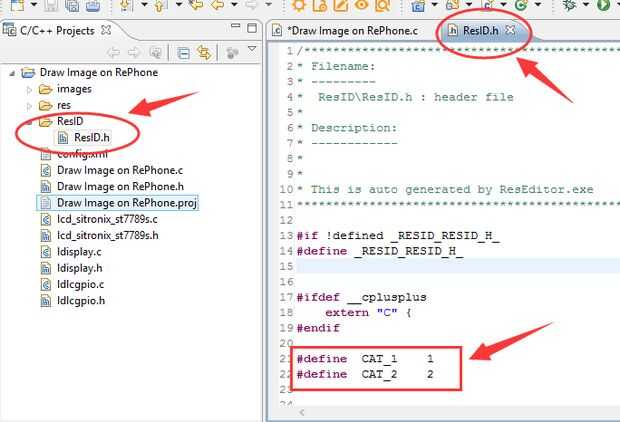620x422 pixels.
Task: Click the Filters icon in Projects panel
Action: click(232, 53)
